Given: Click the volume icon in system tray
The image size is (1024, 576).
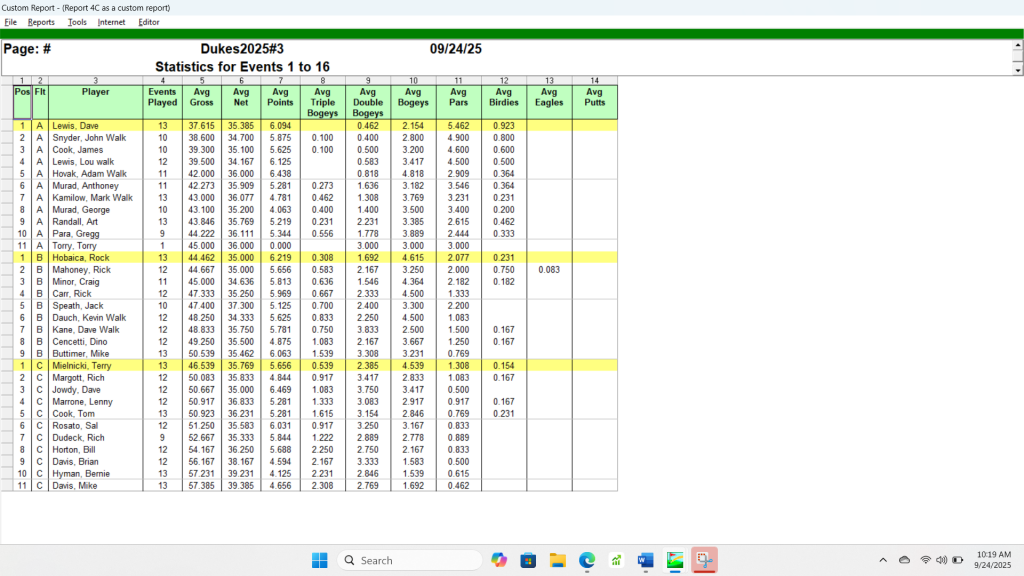Looking at the screenshot, I should pyautogui.click(x=941, y=560).
